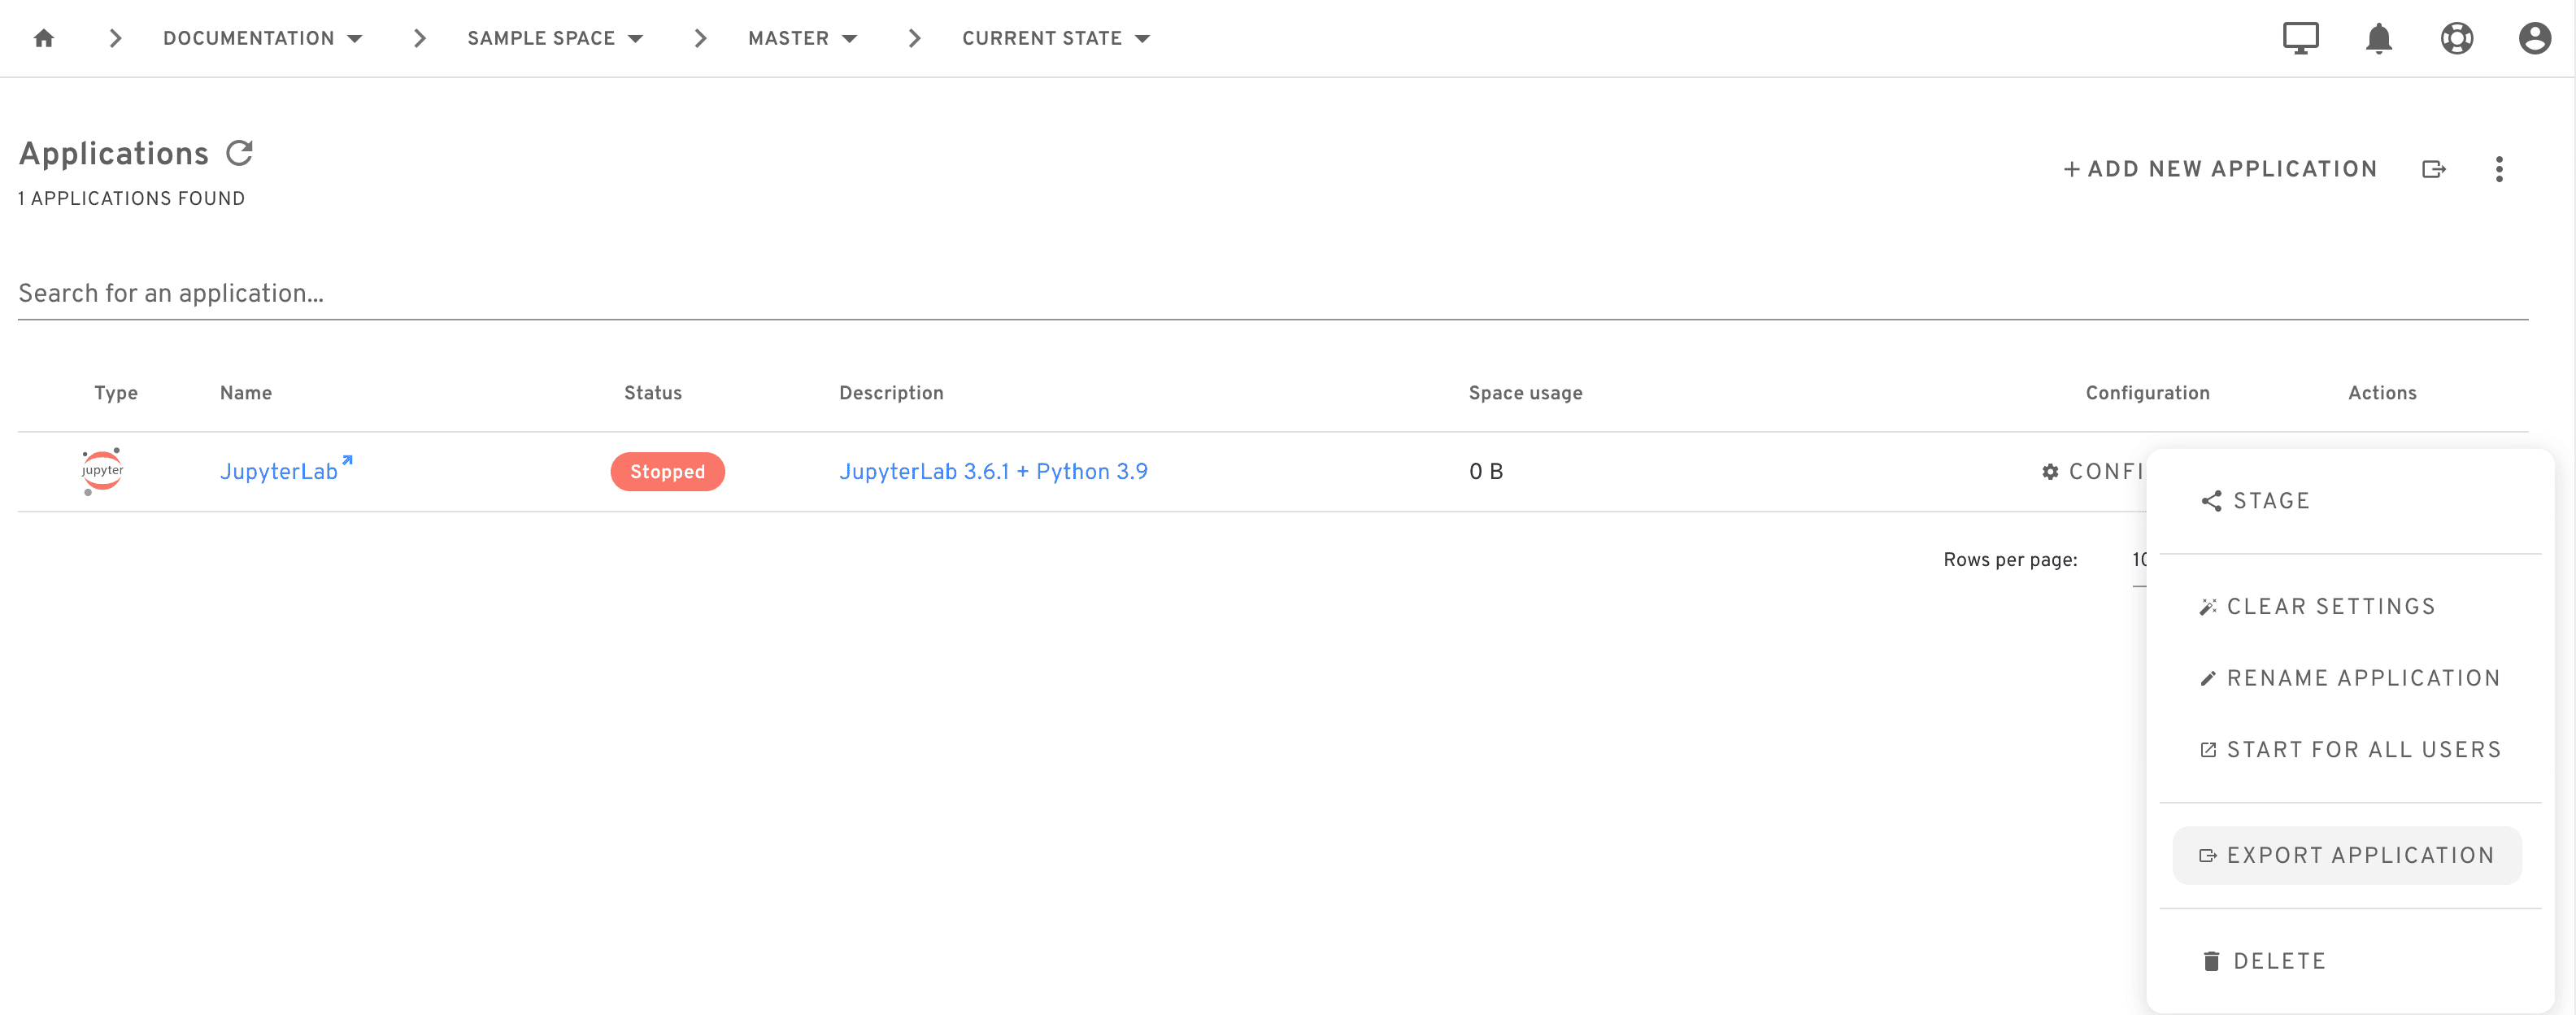Refresh the Applications list
This screenshot has height=1015, width=2576.
click(240, 153)
